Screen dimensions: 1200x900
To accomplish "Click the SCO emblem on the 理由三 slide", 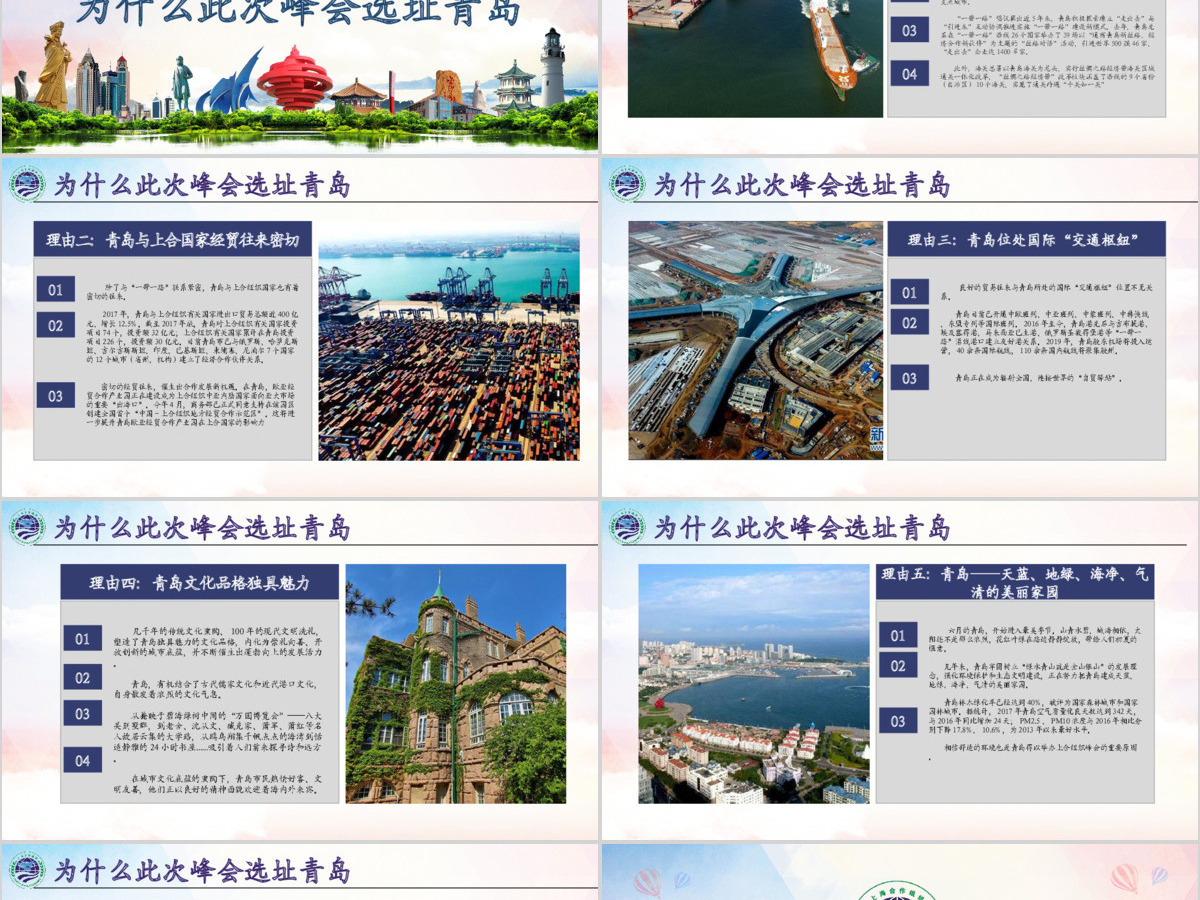I will 627,185.
